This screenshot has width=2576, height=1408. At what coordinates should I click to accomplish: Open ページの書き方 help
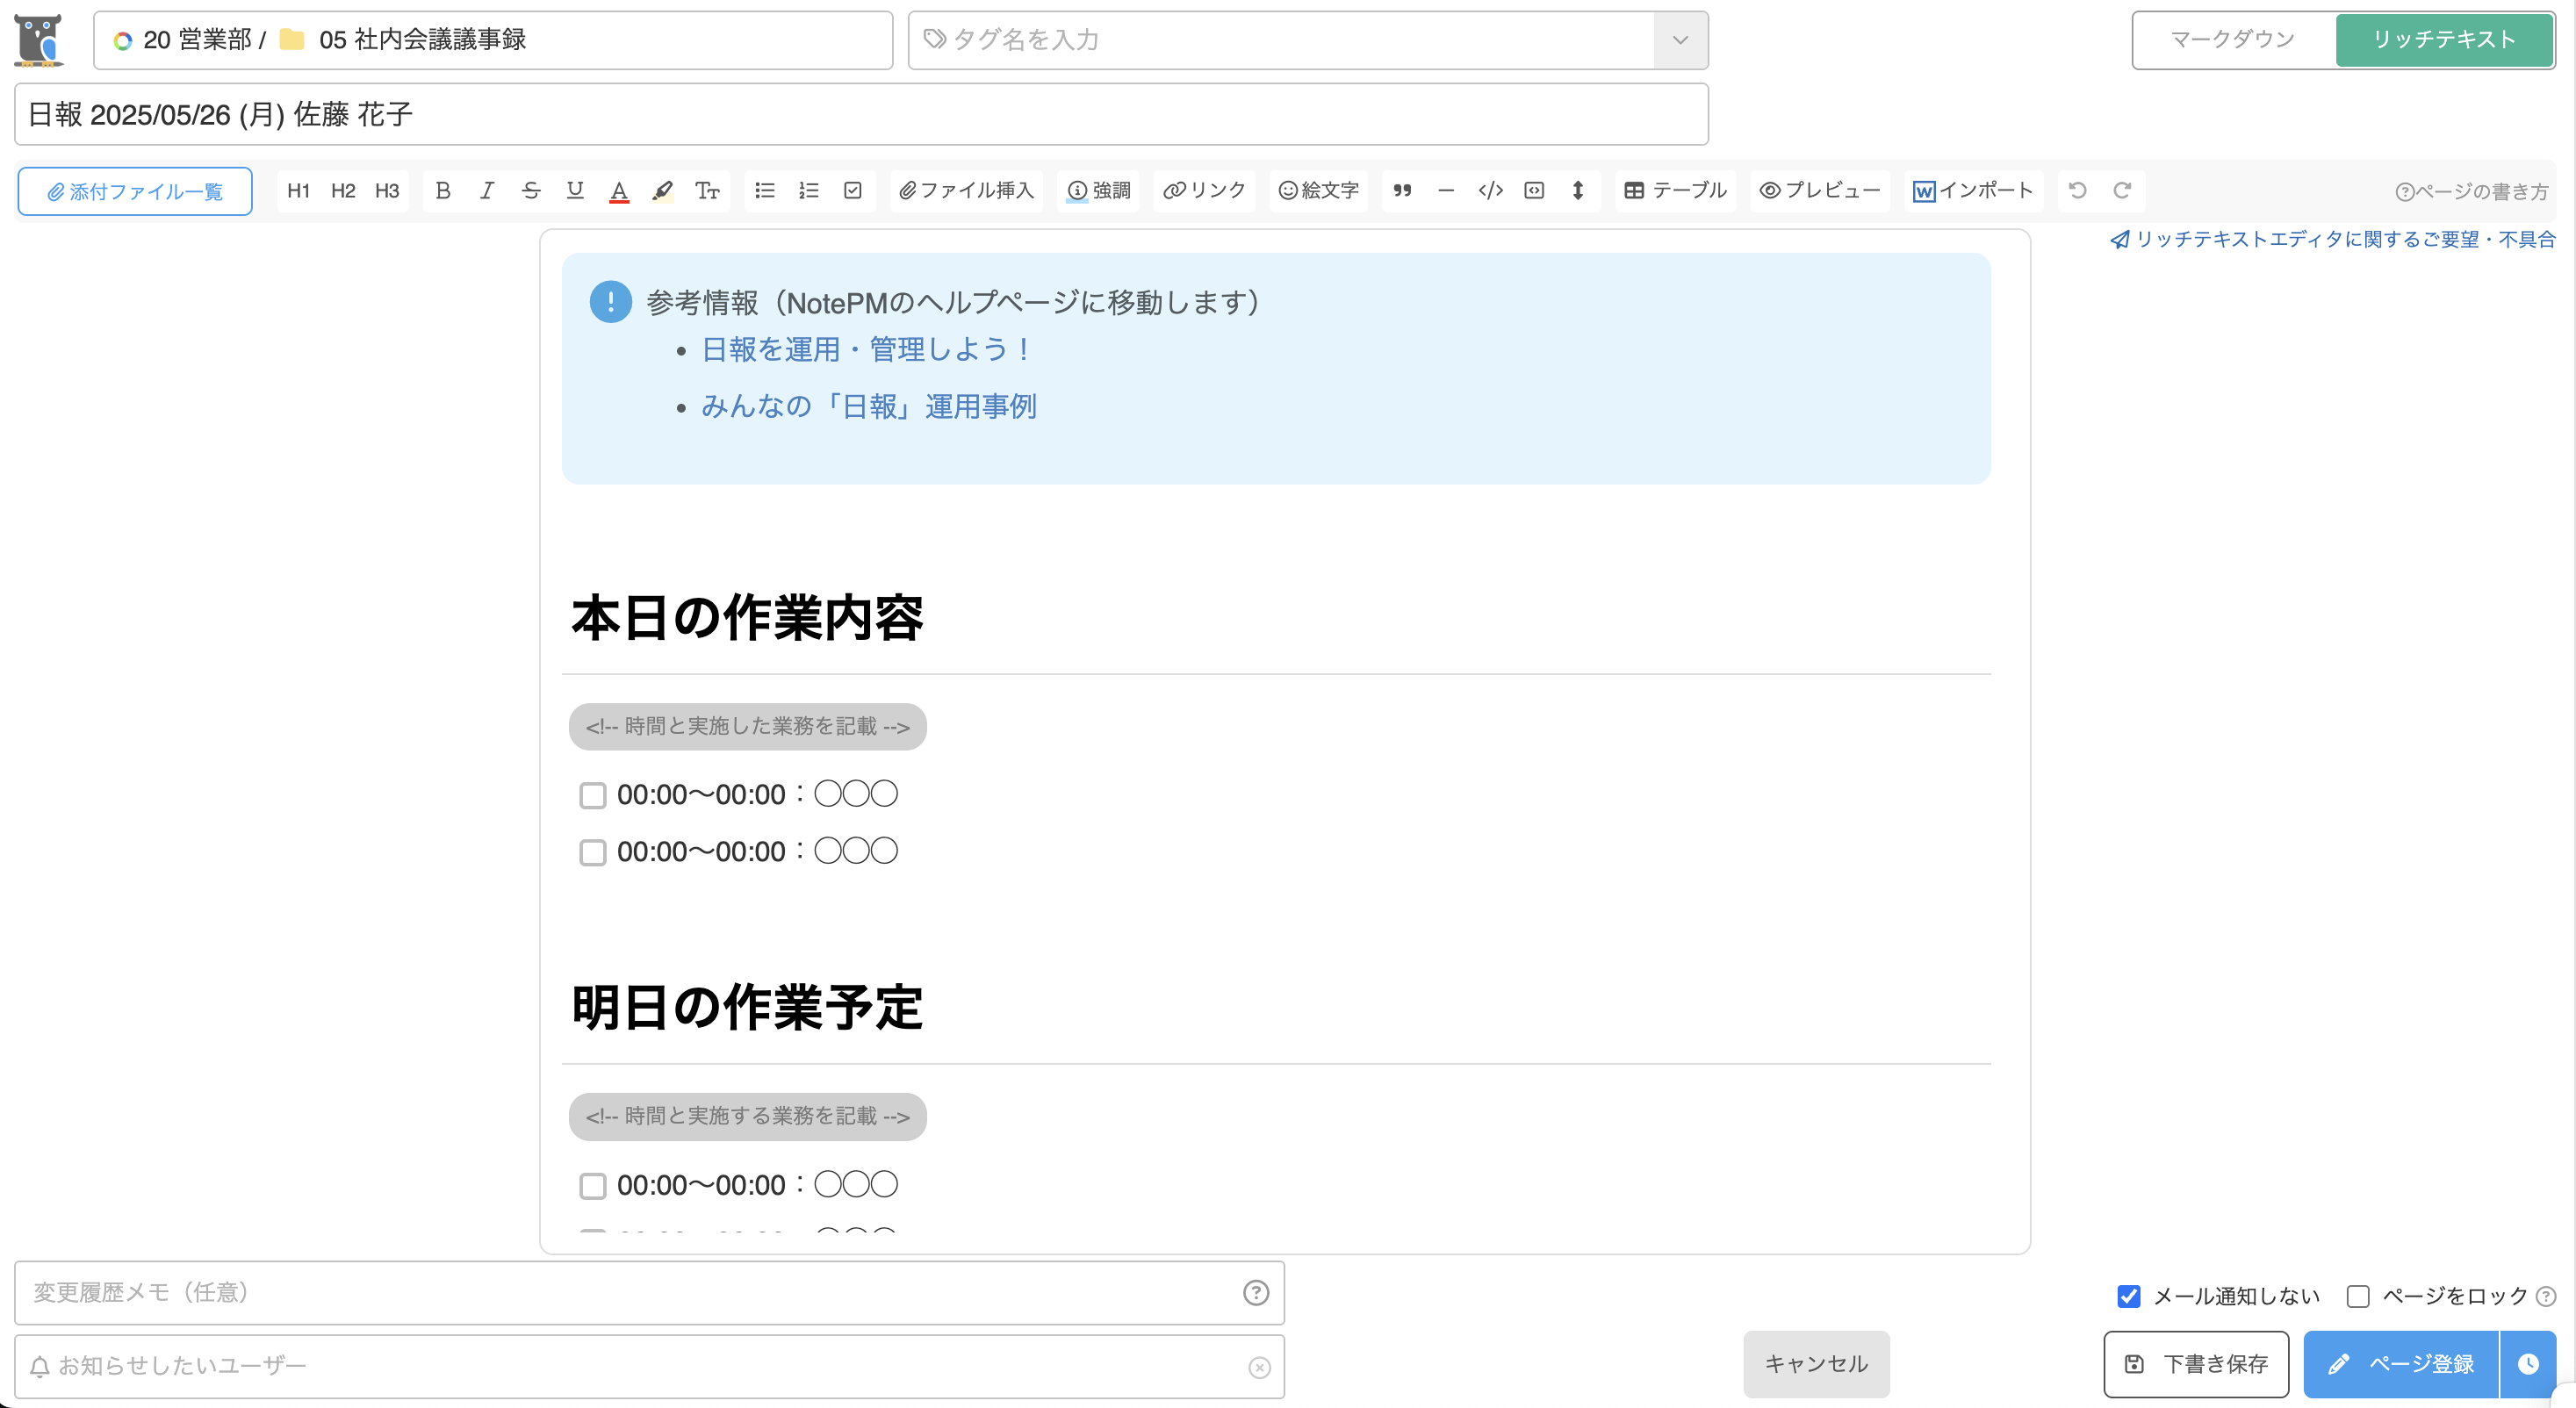tap(2472, 192)
